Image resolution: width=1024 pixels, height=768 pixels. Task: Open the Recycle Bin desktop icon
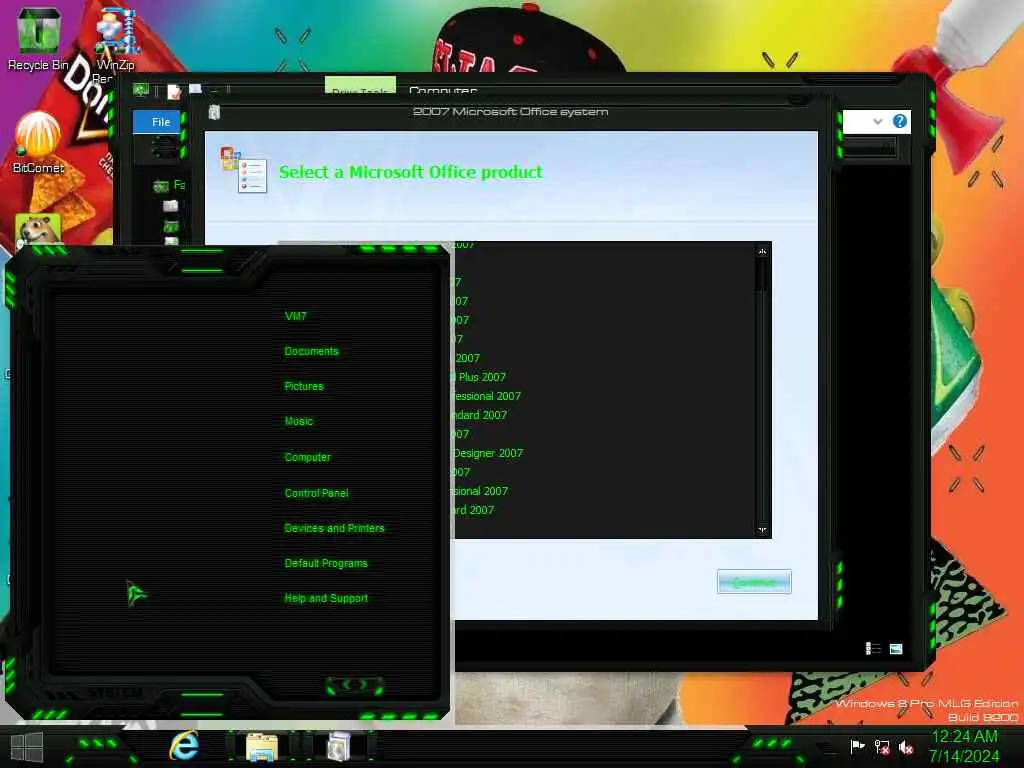click(39, 37)
